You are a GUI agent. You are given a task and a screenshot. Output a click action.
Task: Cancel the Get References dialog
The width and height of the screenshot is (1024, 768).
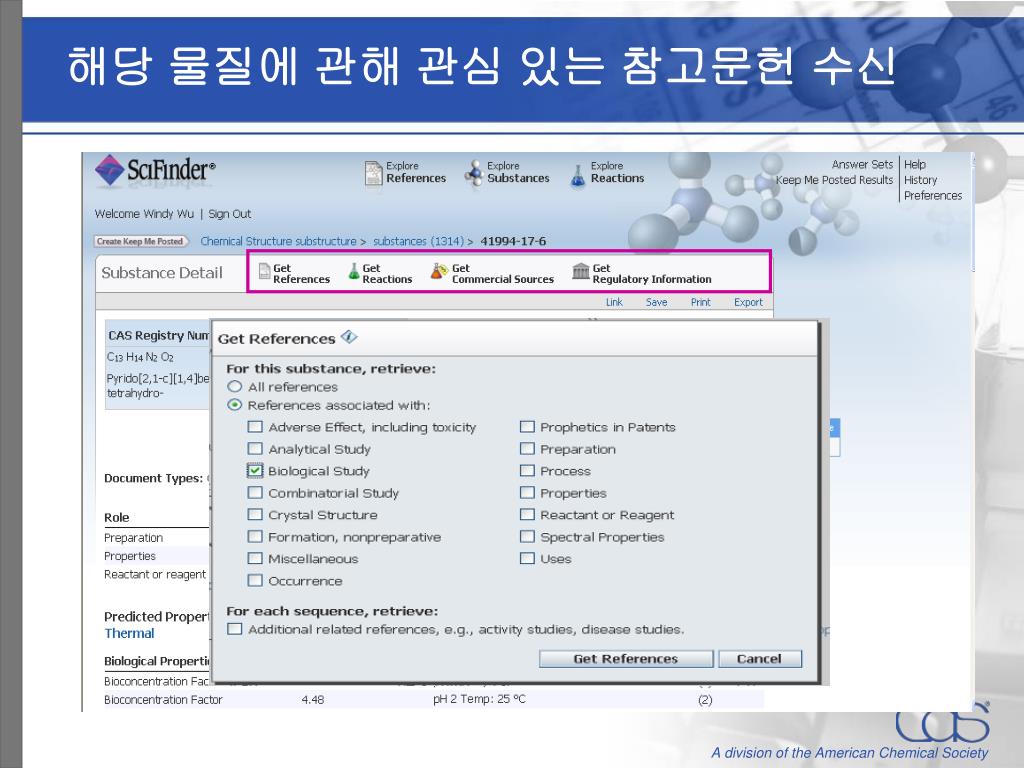[x=760, y=659]
